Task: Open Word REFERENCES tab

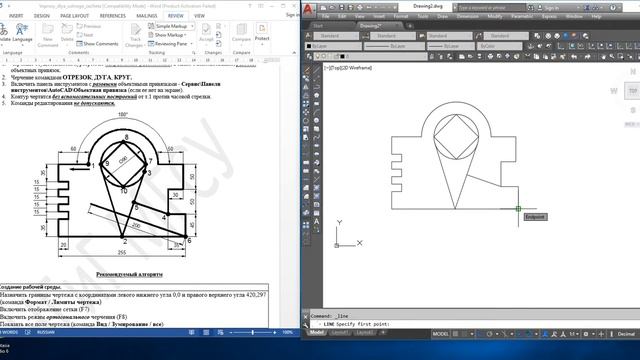Action: point(113,16)
